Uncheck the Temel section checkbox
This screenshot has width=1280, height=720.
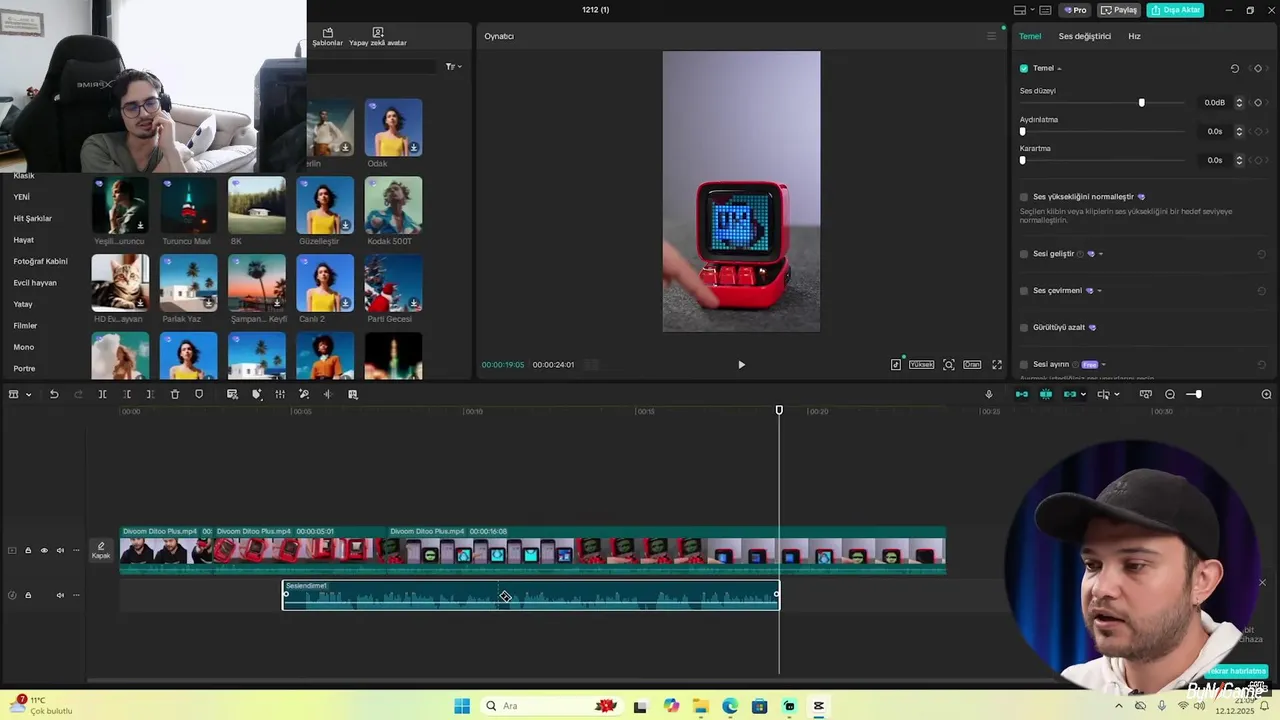[1024, 69]
